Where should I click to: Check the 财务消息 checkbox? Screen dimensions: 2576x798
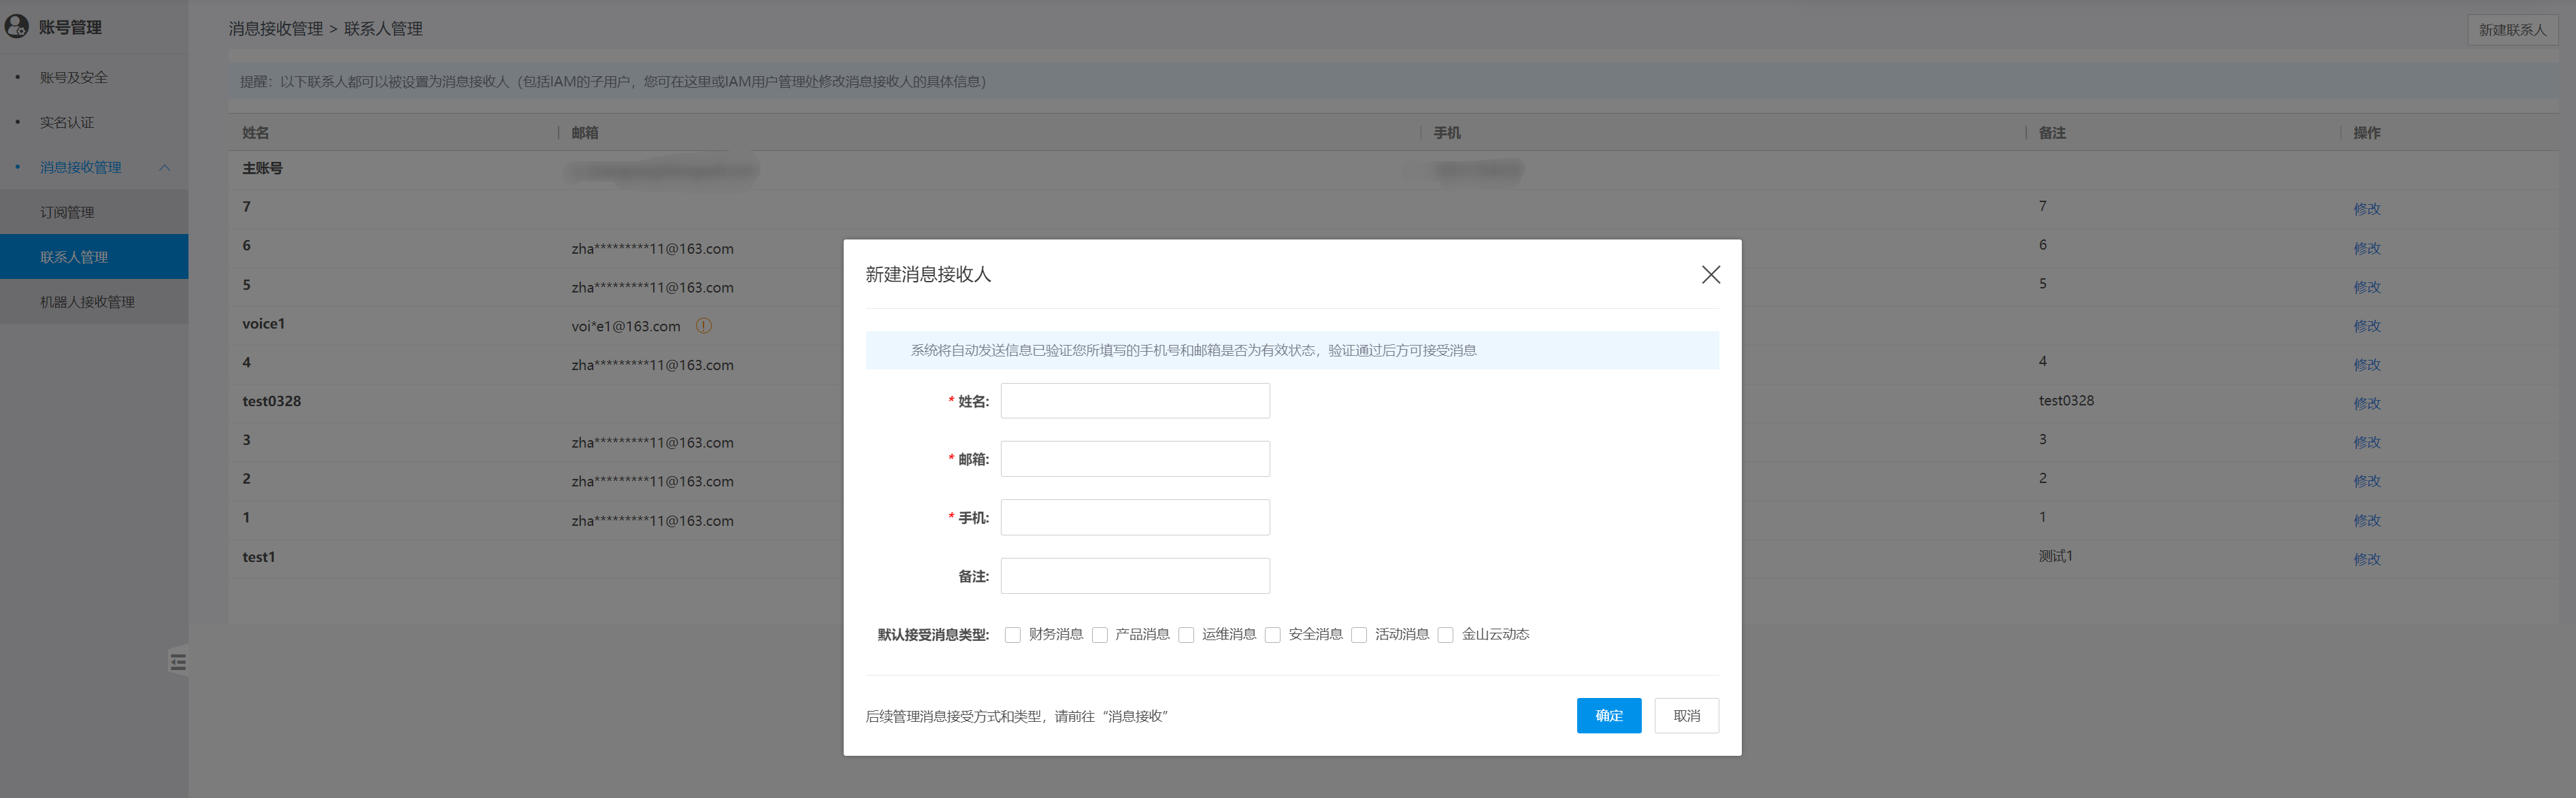pyautogui.click(x=1012, y=635)
